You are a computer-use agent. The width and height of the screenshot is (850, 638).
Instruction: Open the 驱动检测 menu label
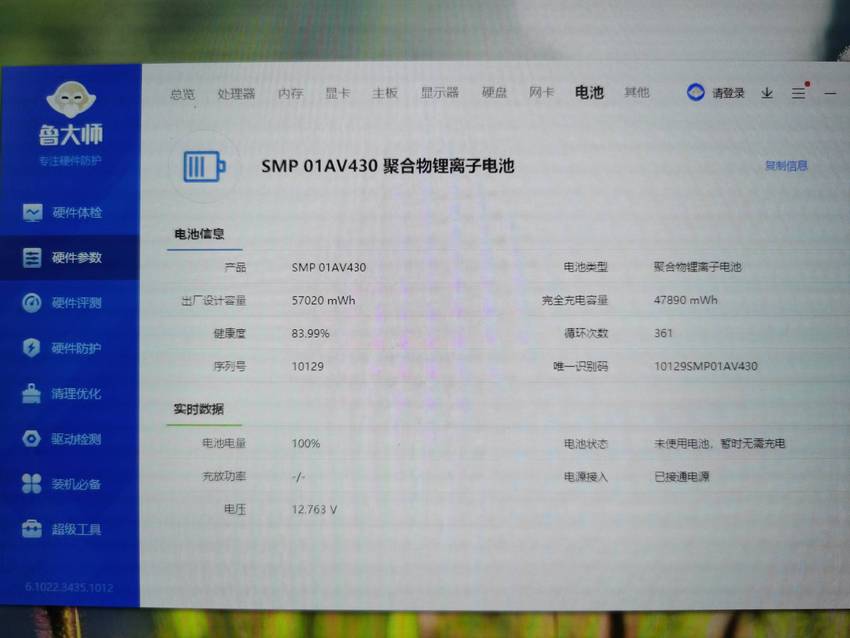tap(76, 439)
